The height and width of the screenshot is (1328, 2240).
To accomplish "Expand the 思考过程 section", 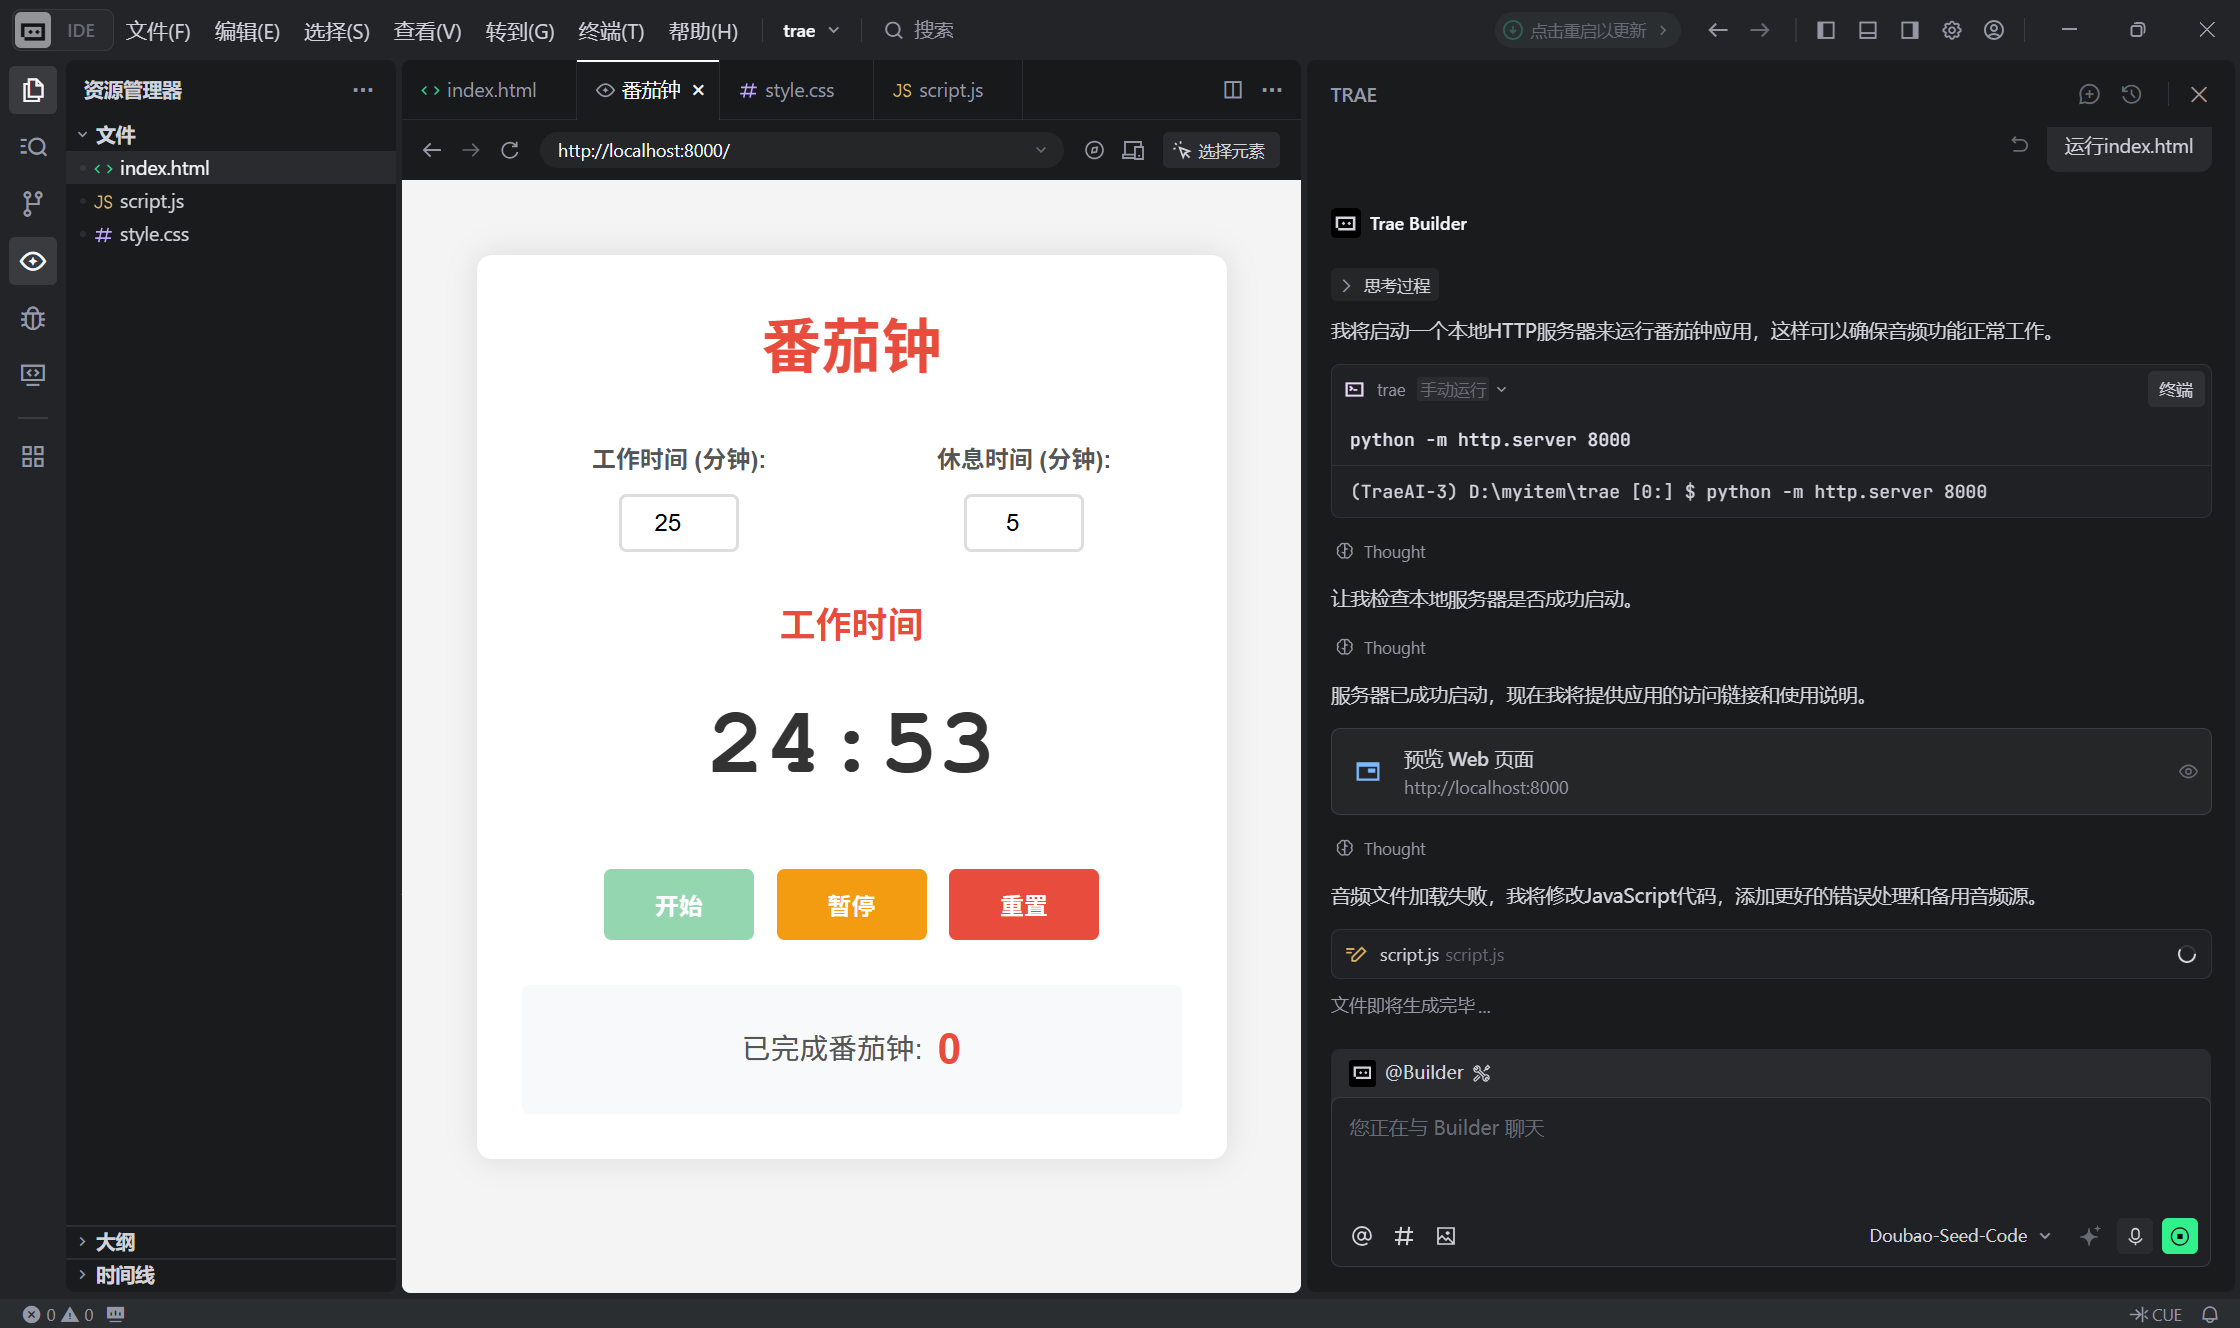I will click(x=1385, y=286).
